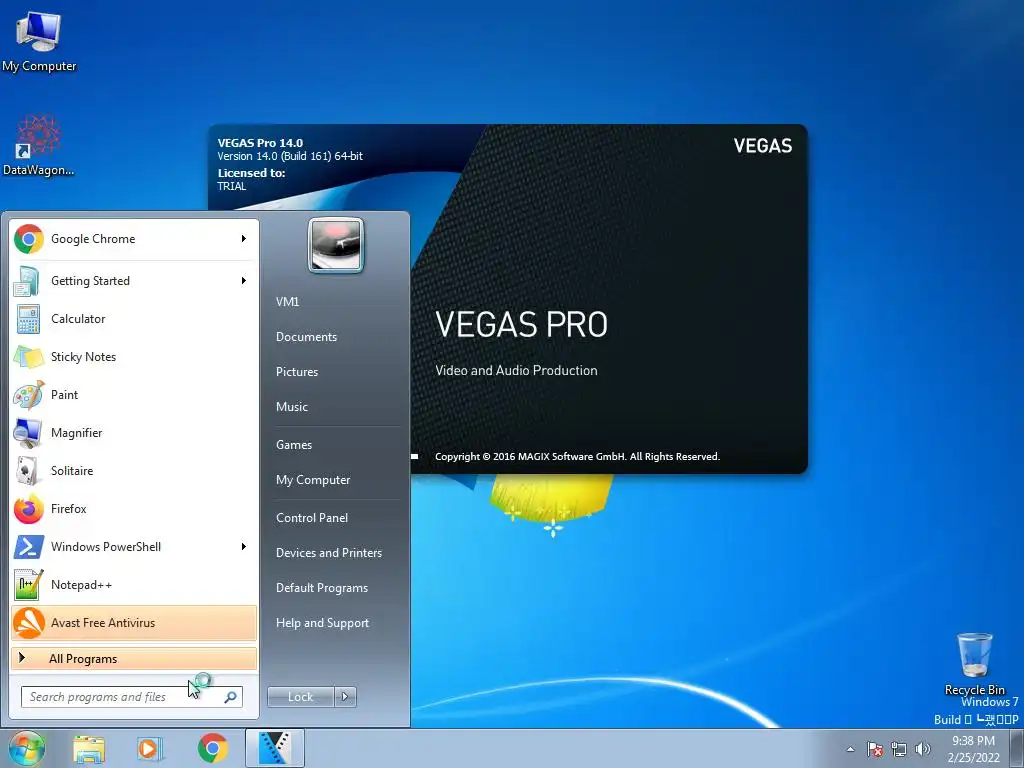Open the Sticky Notes icon
This screenshot has width=1024, height=768.
tap(29, 357)
